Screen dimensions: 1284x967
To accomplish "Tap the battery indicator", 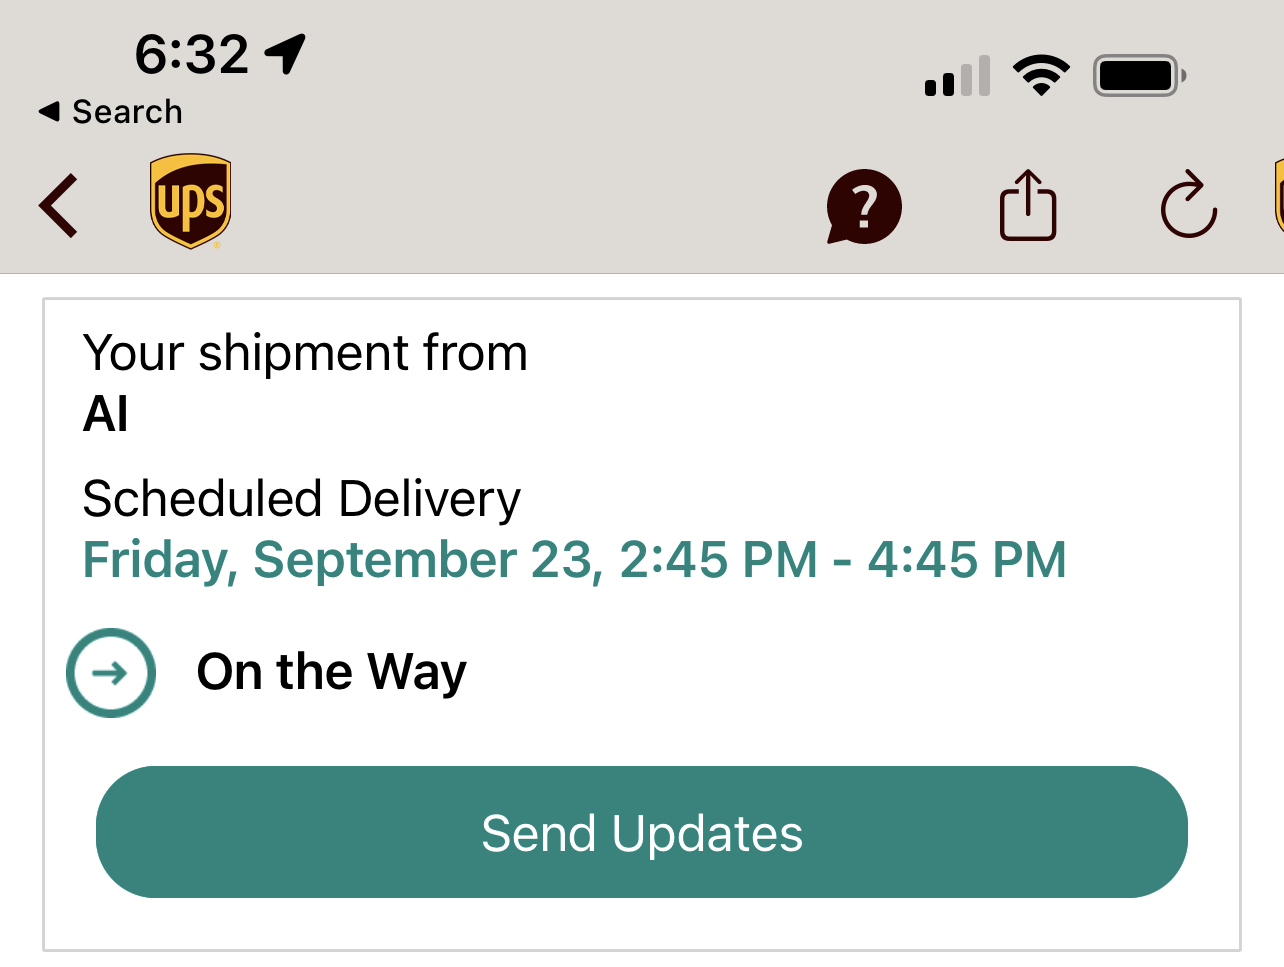I will [1139, 75].
